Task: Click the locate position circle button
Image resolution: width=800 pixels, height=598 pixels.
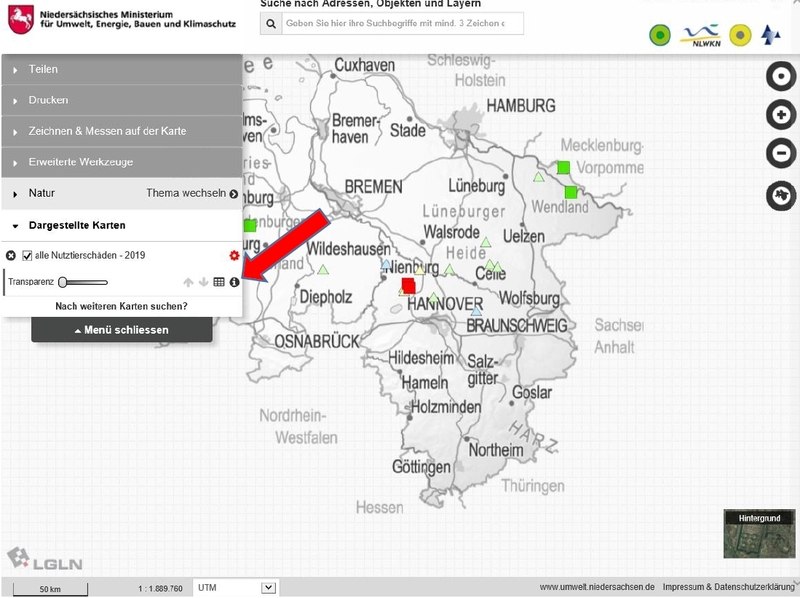Action: click(780, 76)
